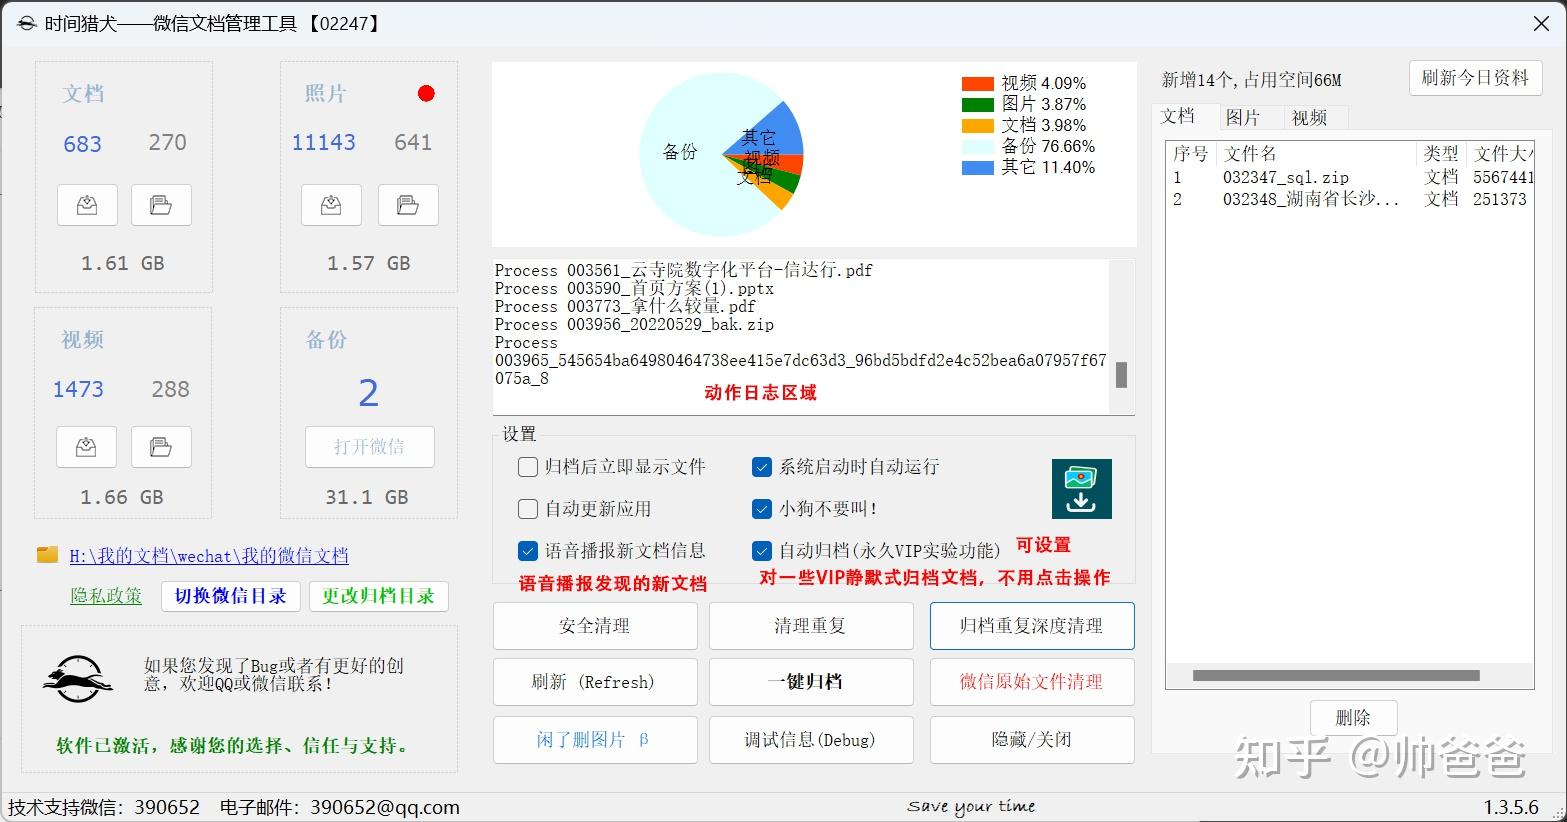Click the archive icon under 照片 panel
The width and height of the screenshot is (1567, 822).
[x=331, y=205]
